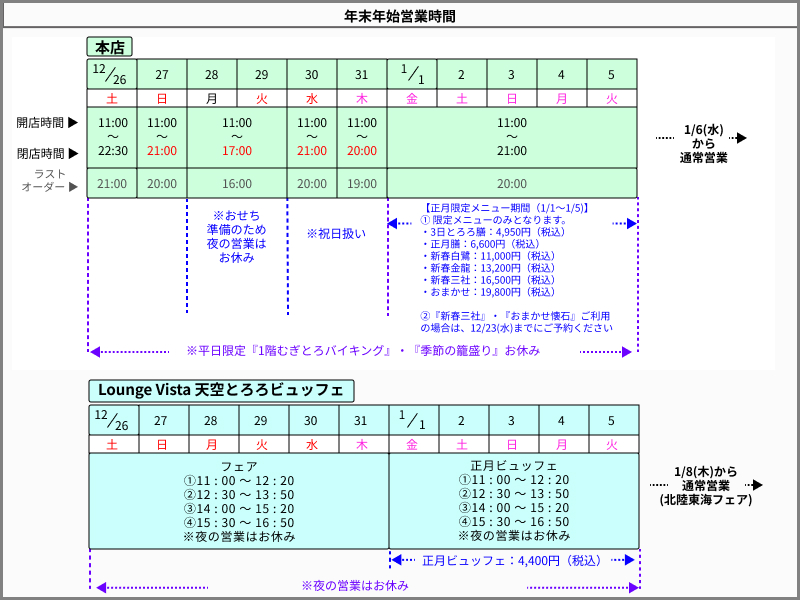Click the title 年末年始営業時間
The image size is (800, 600).
coord(399,16)
